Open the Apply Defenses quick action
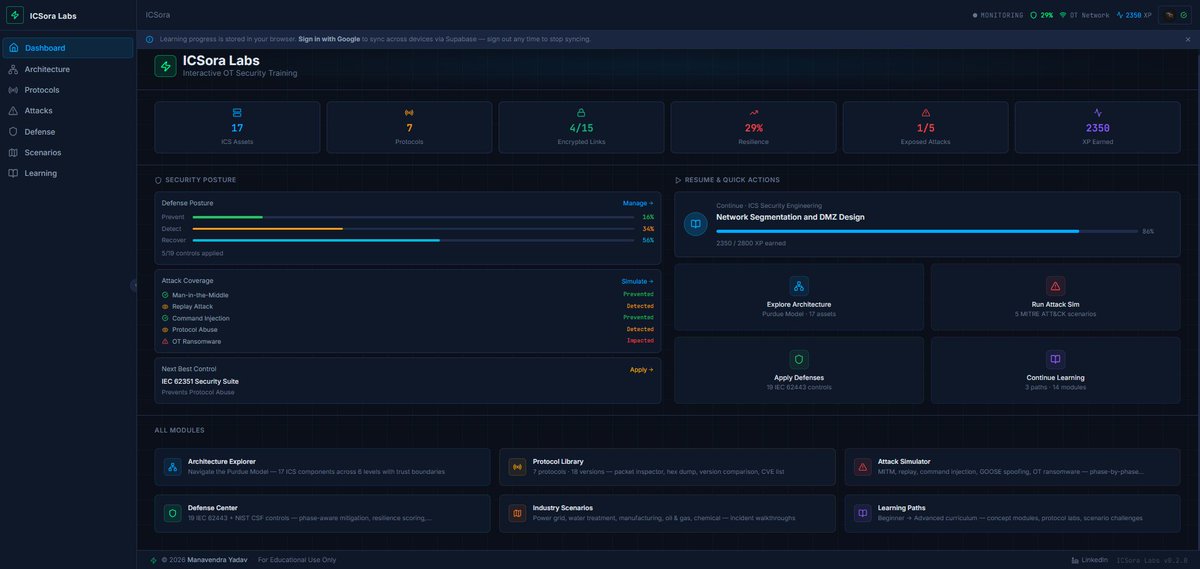This screenshot has height=569, width=1200. click(798, 370)
